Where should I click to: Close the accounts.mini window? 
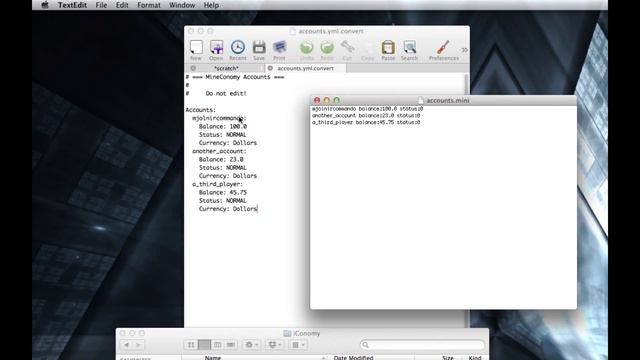317,100
